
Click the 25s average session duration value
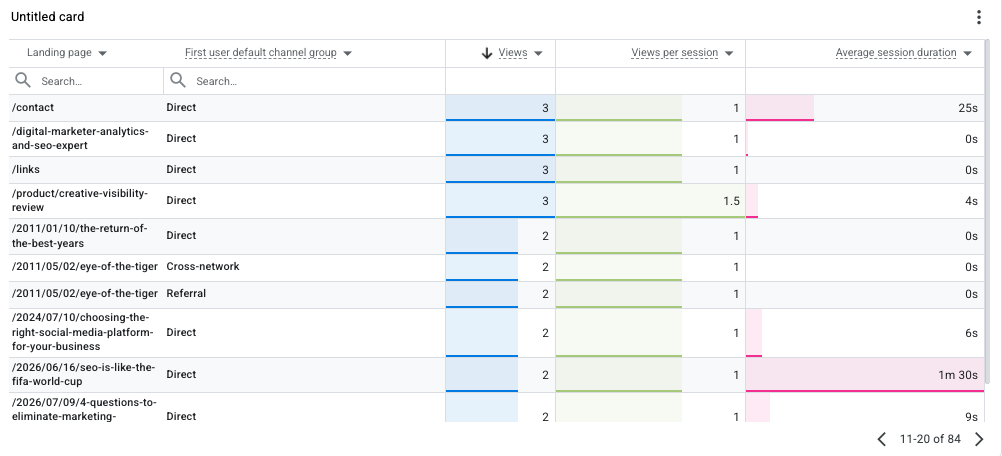point(968,109)
